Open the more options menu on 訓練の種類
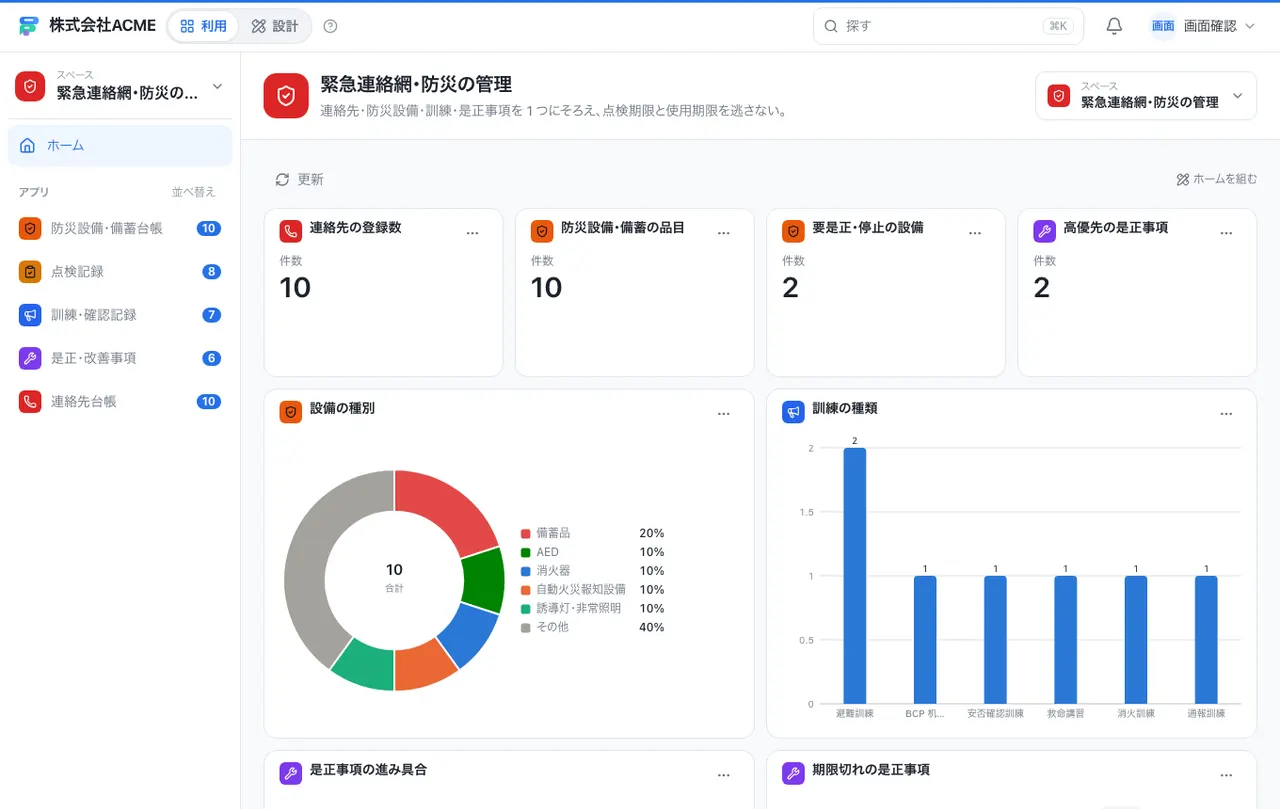The width and height of the screenshot is (1280, 809). pos(1226,413)
